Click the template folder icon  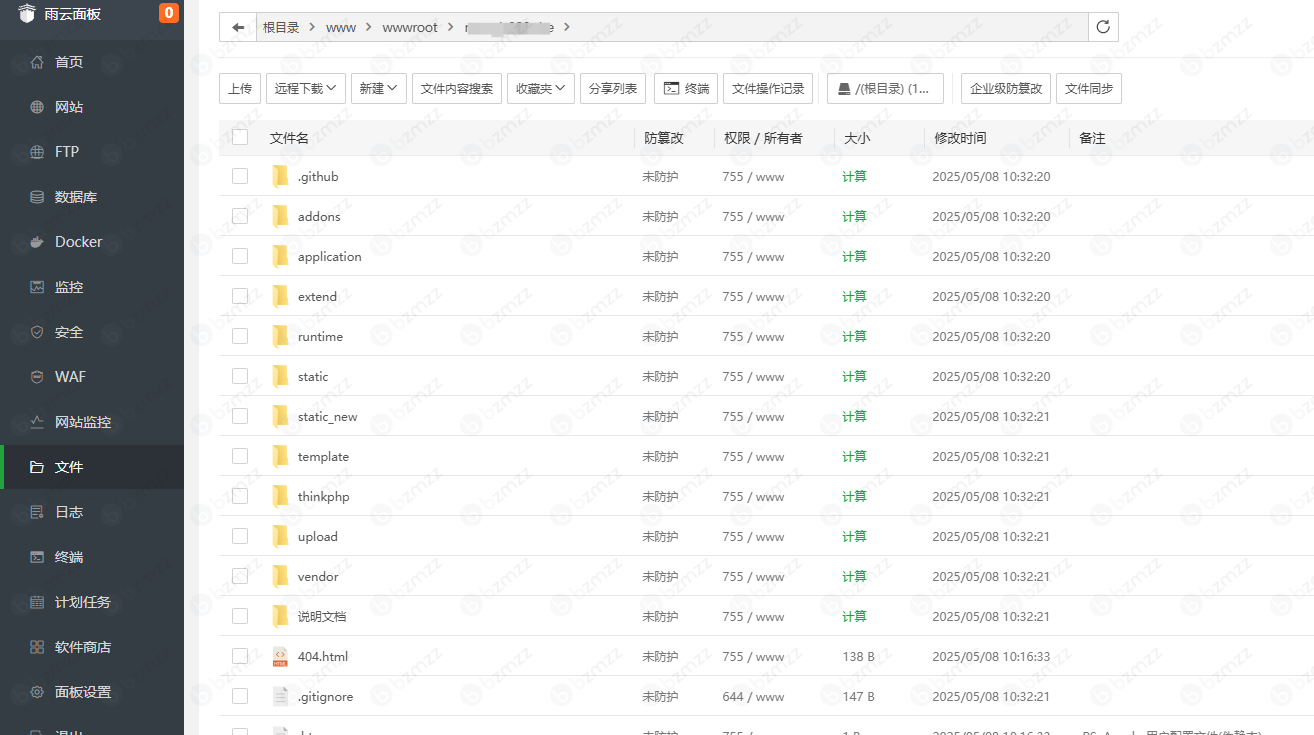tap(280, 456)
